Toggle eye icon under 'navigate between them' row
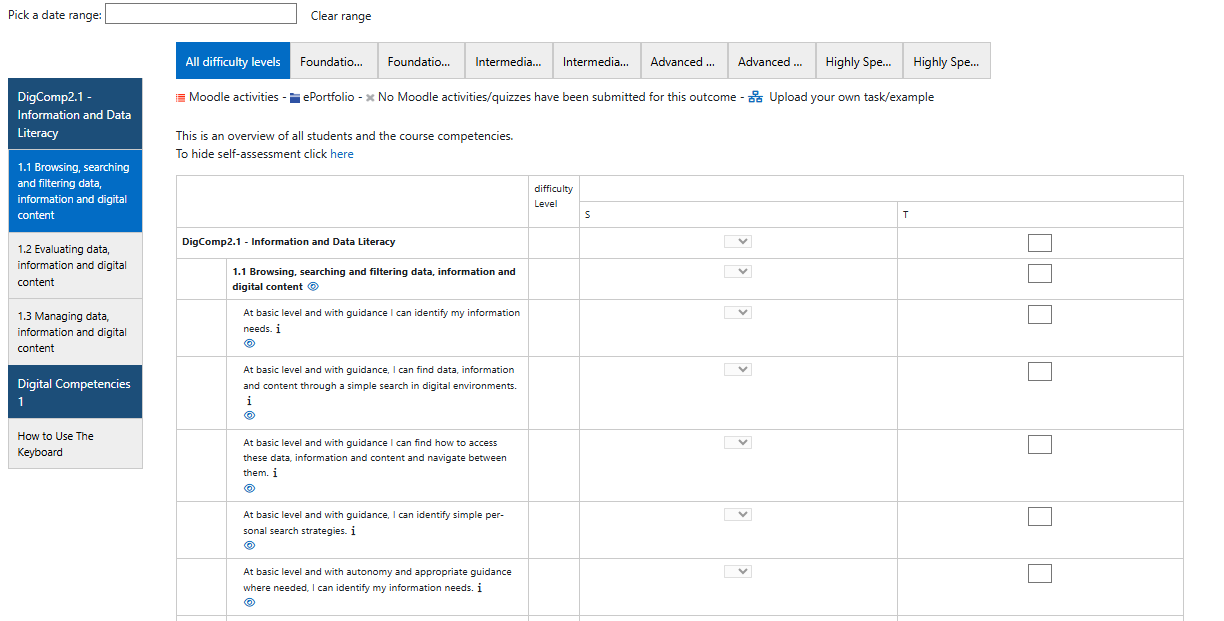1224x621 pixels. [250, 488]
